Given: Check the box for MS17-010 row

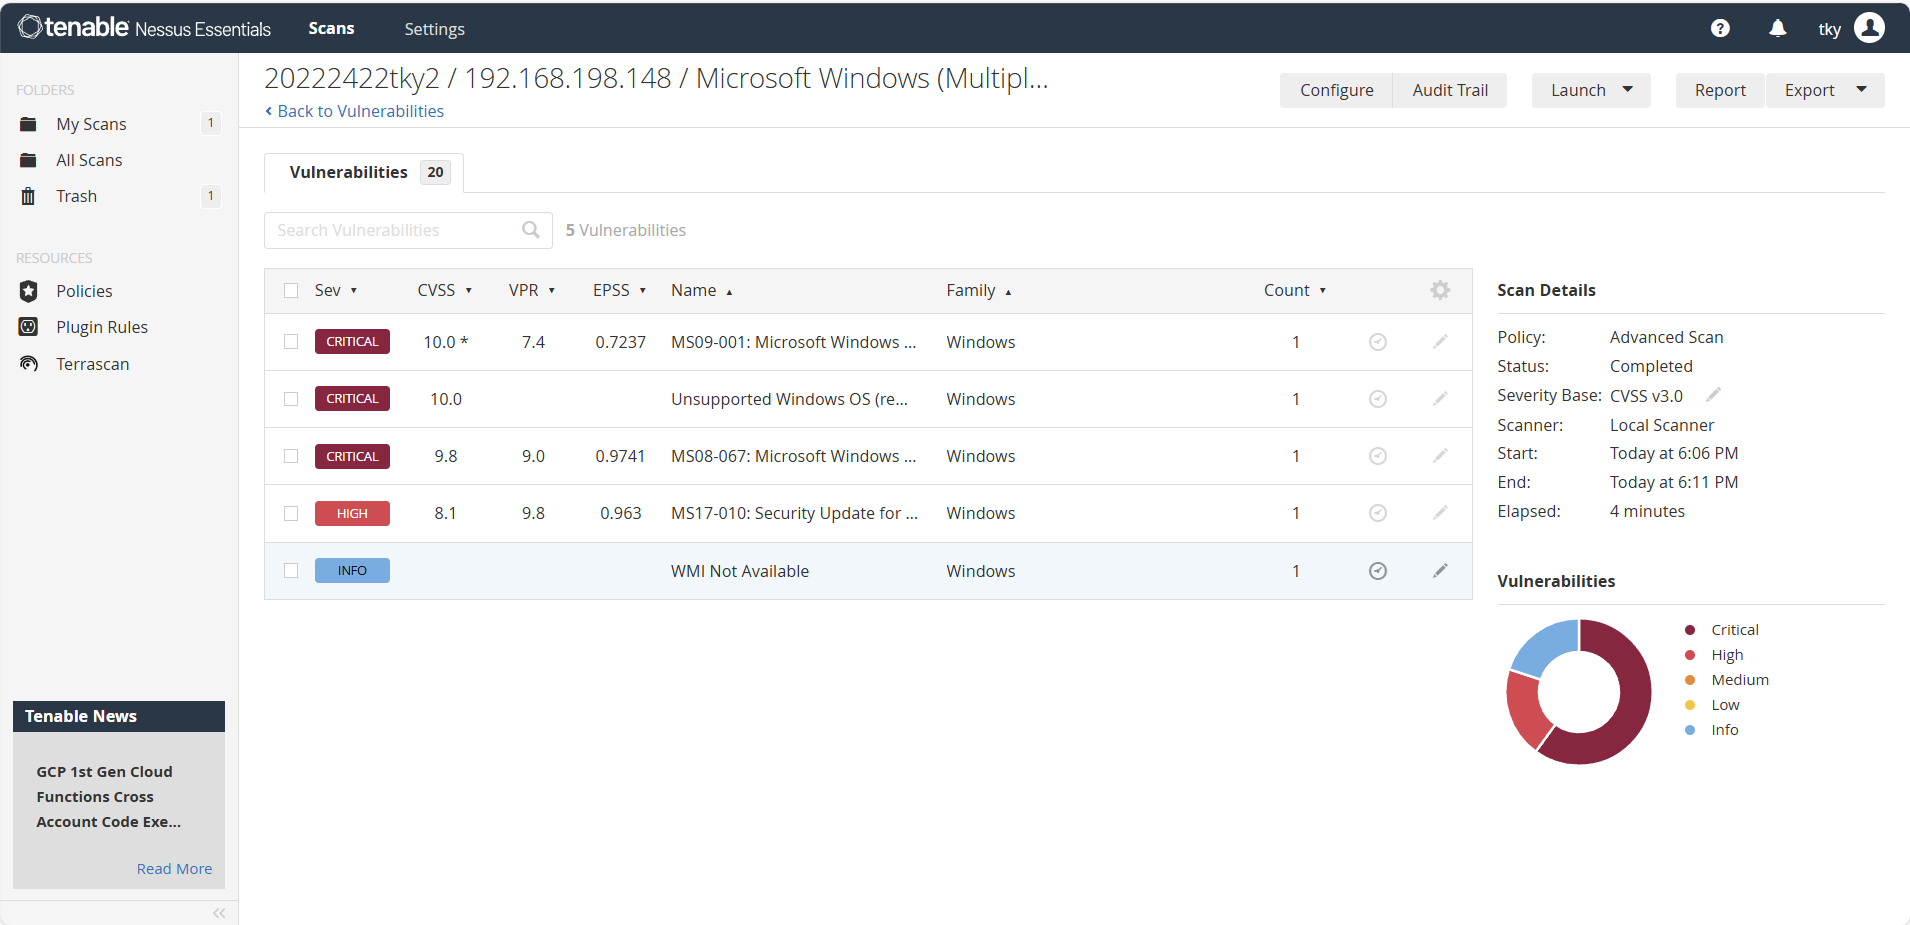Looking at the screenshot, I should coord(291,513).
